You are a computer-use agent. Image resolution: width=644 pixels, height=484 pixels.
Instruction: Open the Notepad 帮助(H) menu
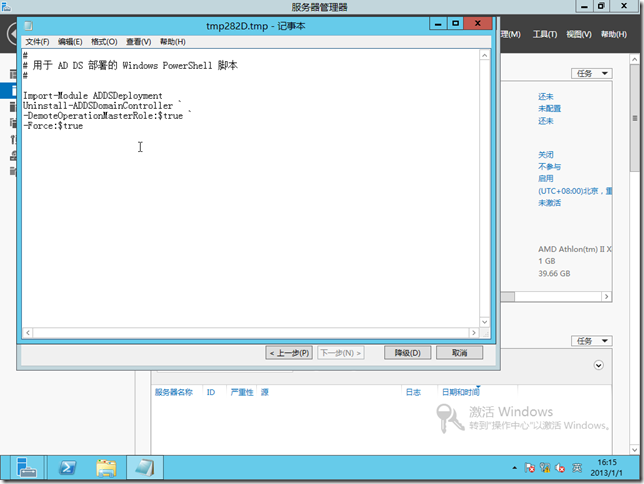pyautogui.click(x=172, y=42)
